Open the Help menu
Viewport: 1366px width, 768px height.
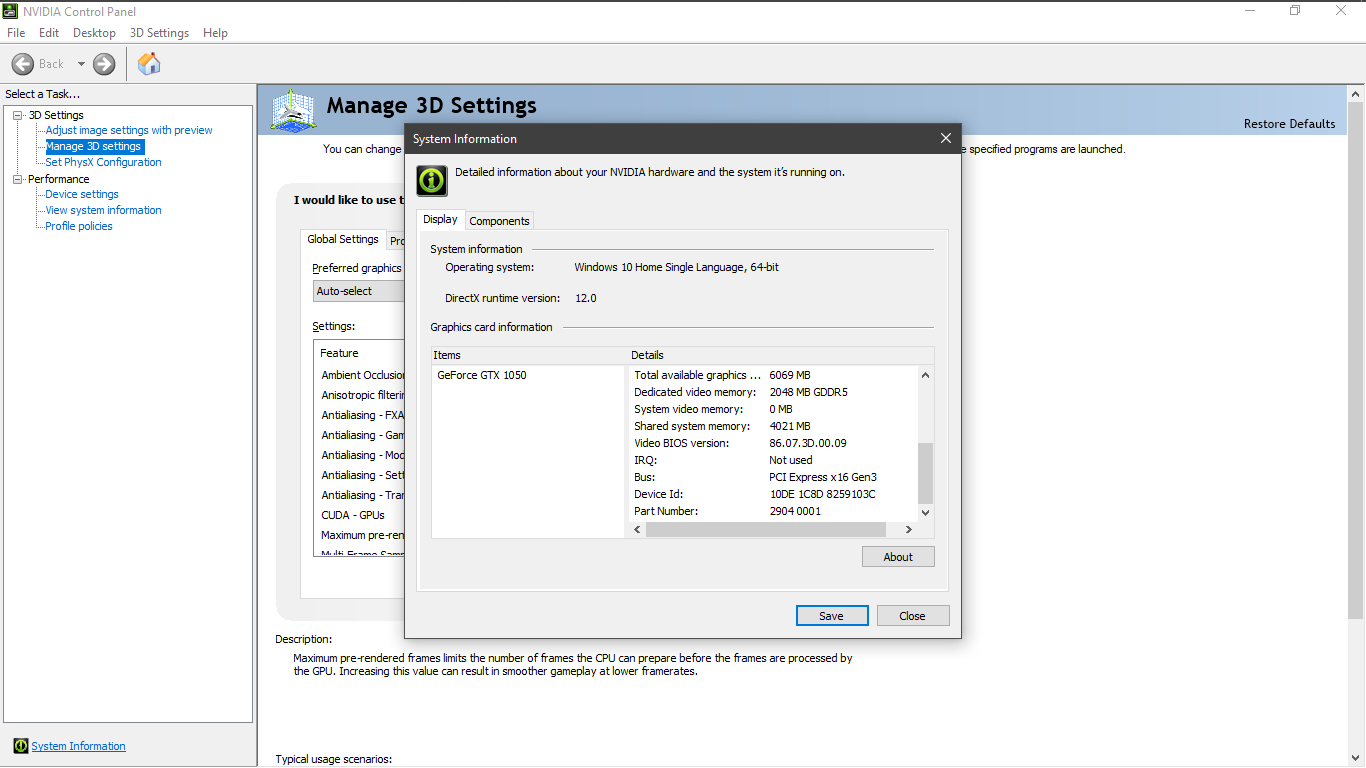pyautogui.click(x=216, y=33)
